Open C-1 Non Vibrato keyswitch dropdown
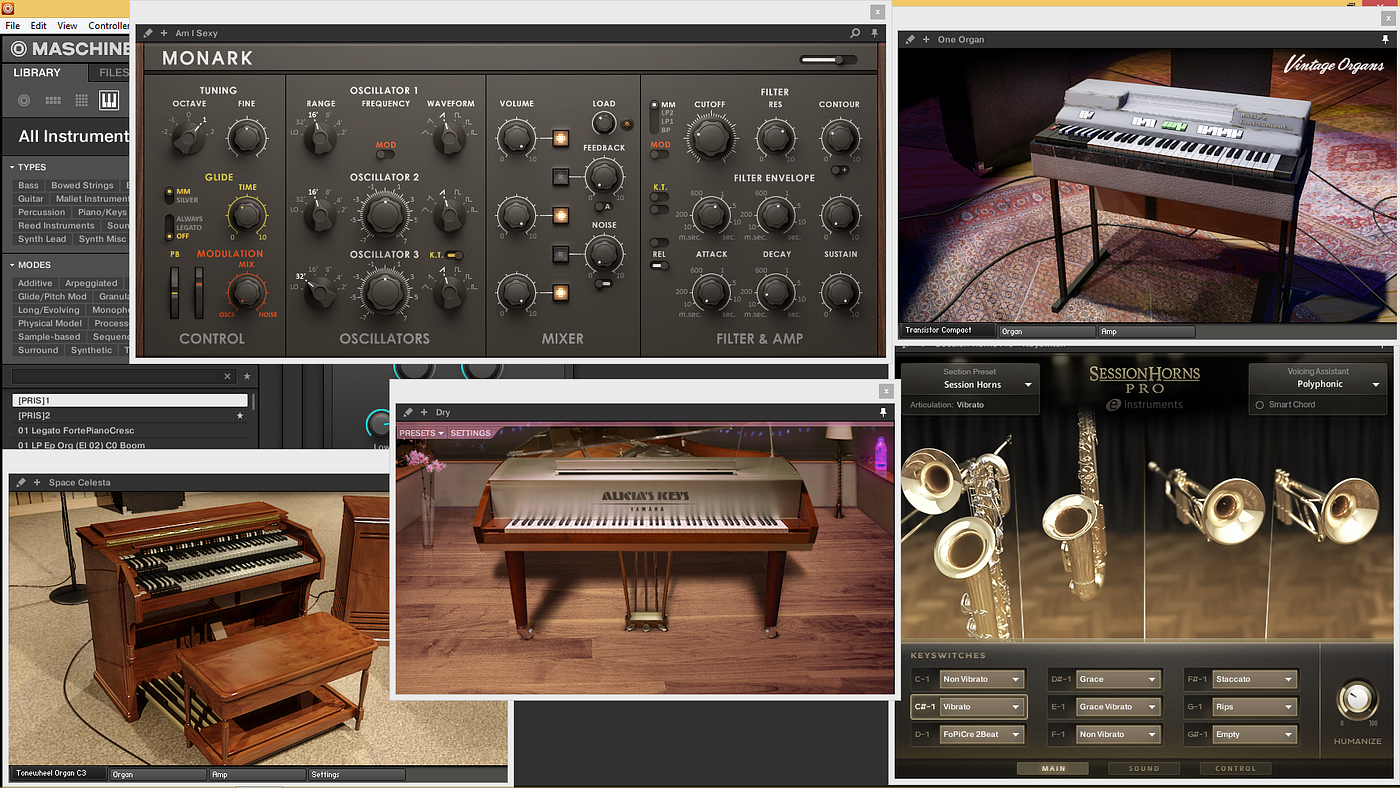This screenshot has height=788, width=1400. [982, 679]
